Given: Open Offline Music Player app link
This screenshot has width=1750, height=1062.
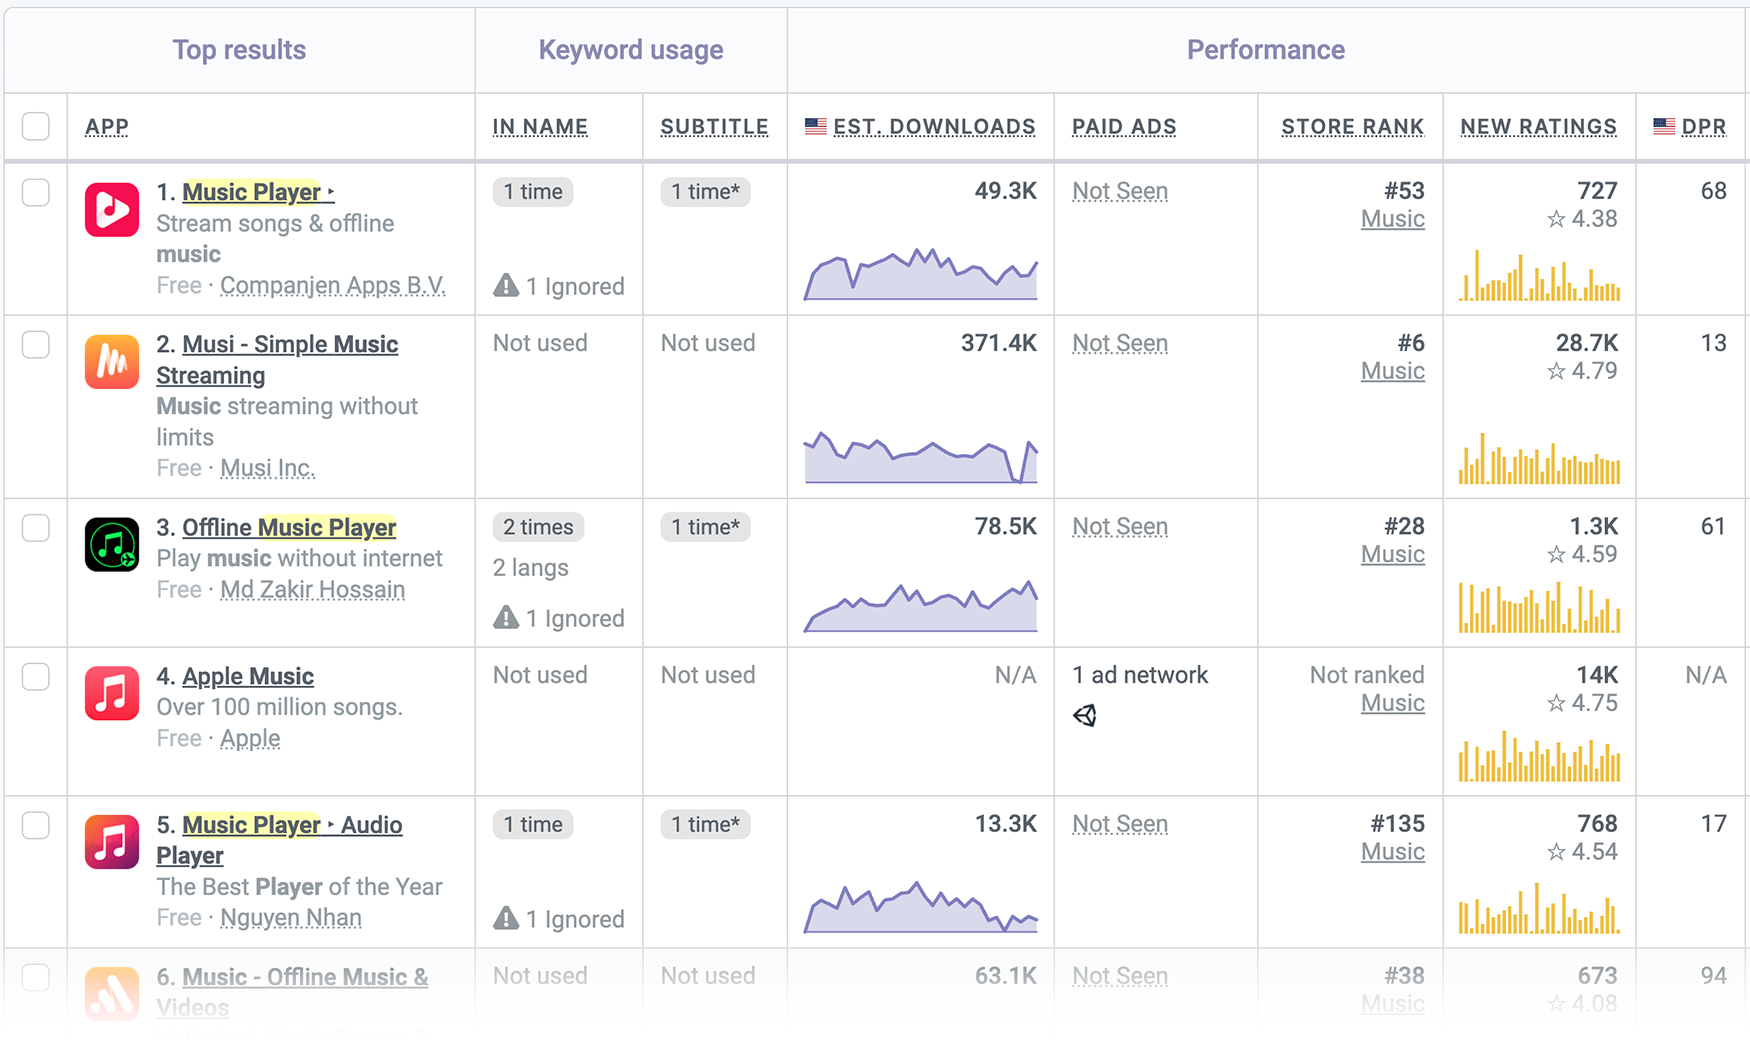Looking at the screenshot, I should coord(289,527).
